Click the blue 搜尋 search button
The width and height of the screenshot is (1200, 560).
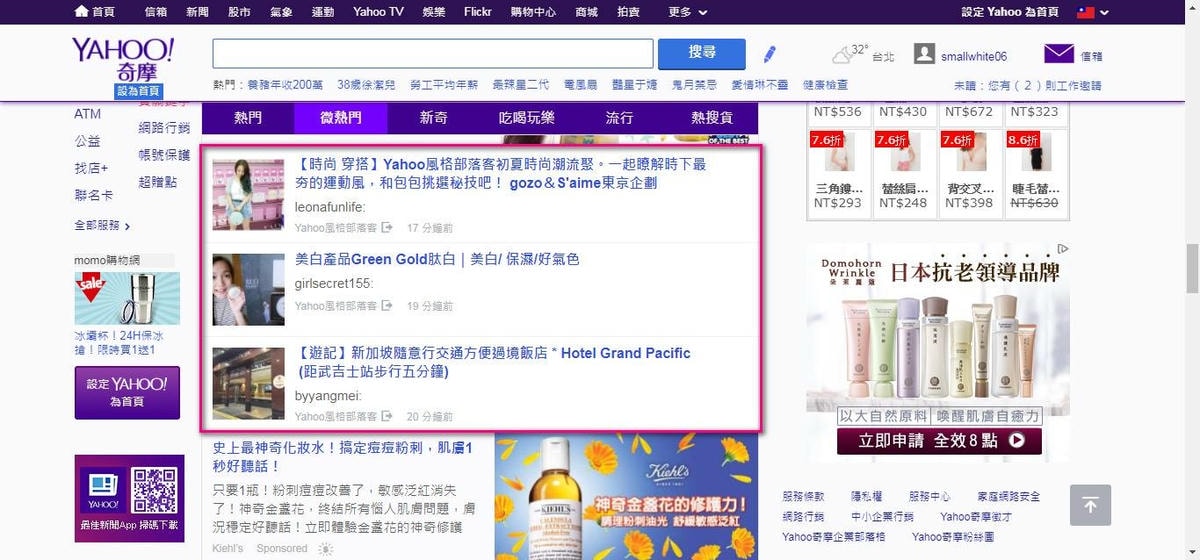702,53
